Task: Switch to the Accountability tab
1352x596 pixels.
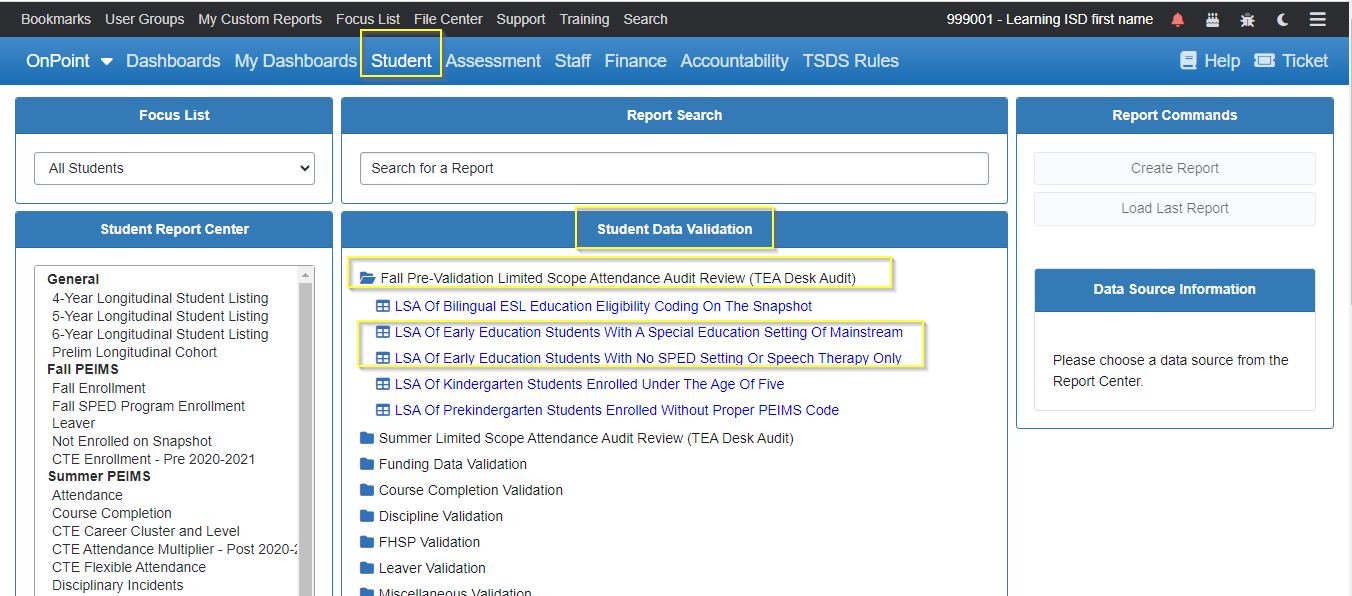Action: click(734, 61)
